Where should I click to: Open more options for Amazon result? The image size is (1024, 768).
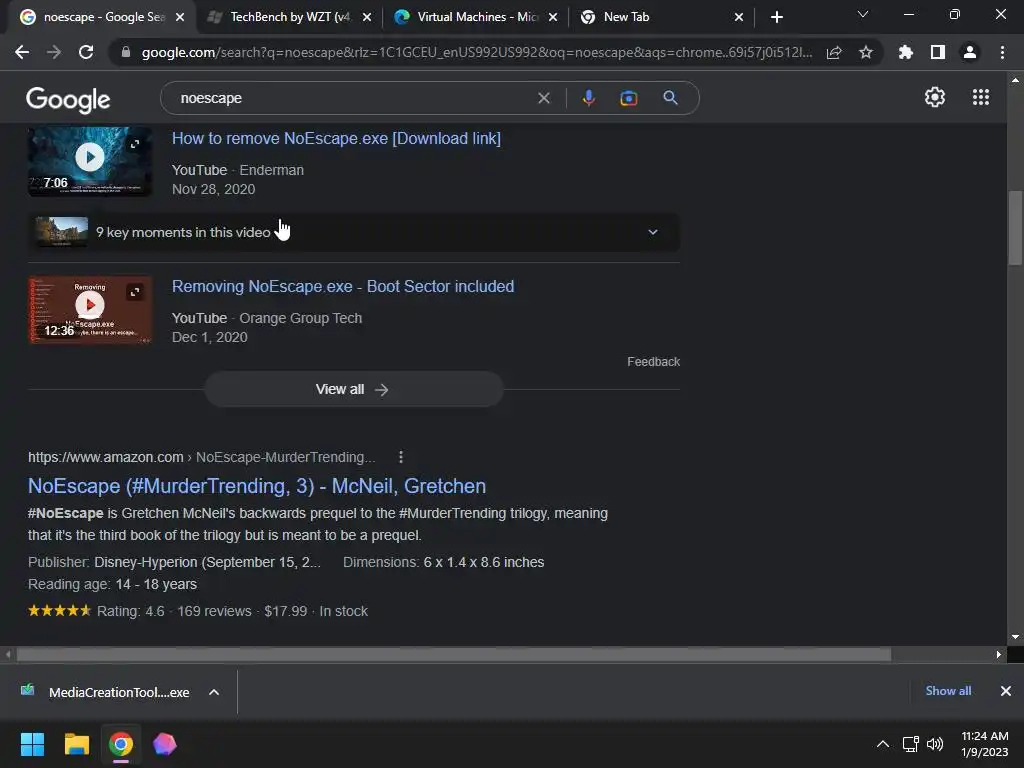(401, 457)
